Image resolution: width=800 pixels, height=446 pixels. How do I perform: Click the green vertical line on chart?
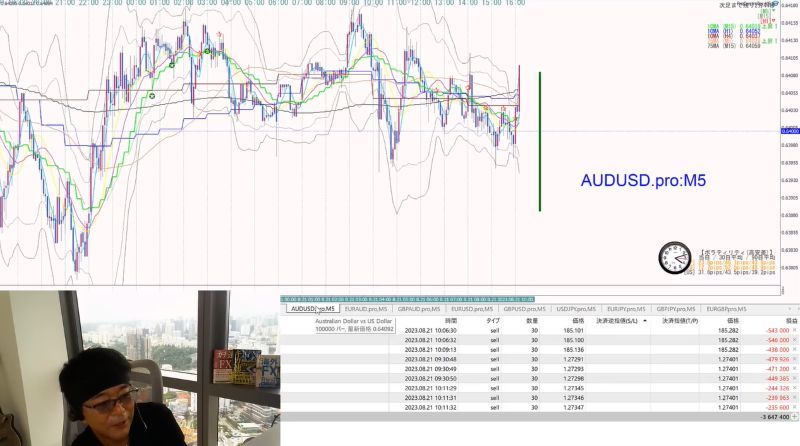[x=540, y=141]
